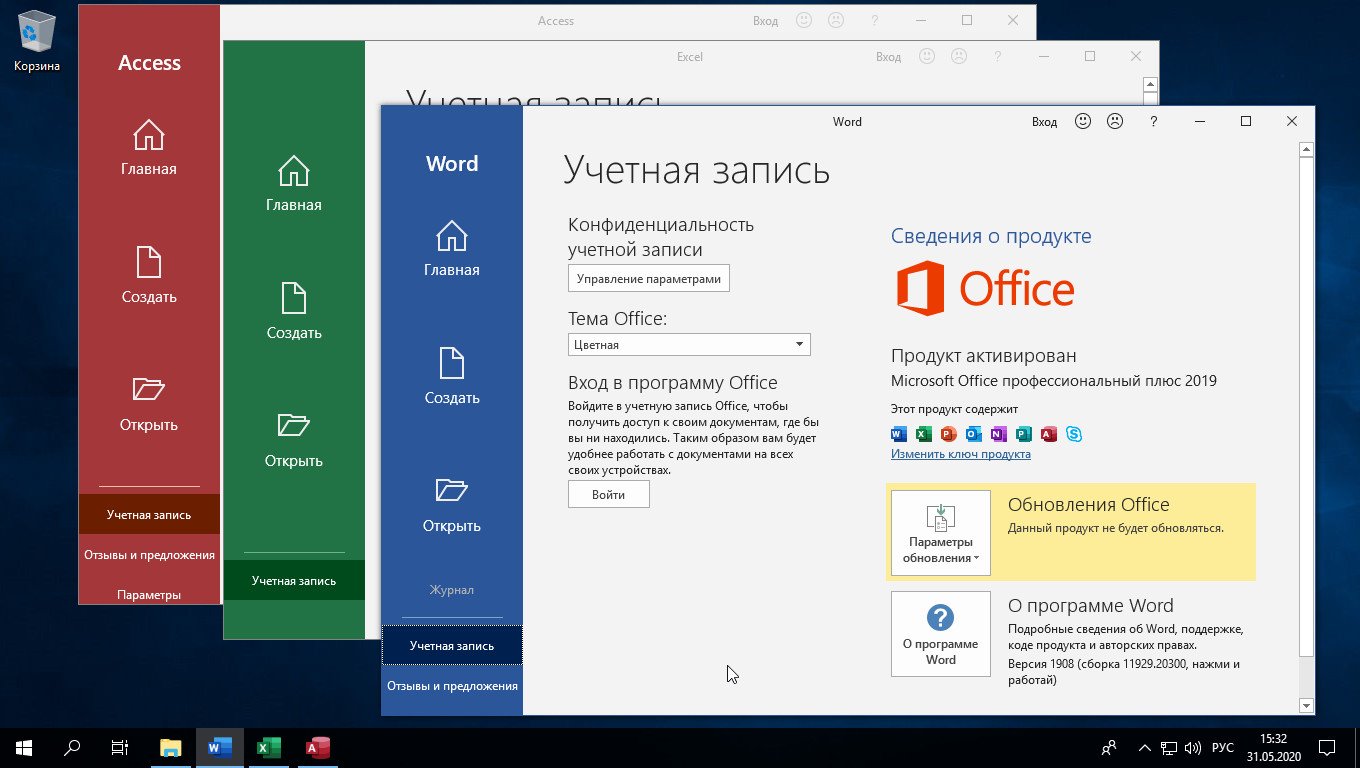The image size is (1360, 768).
Task: Click the Skype product icon in product list
Action: coord(1074,433)
